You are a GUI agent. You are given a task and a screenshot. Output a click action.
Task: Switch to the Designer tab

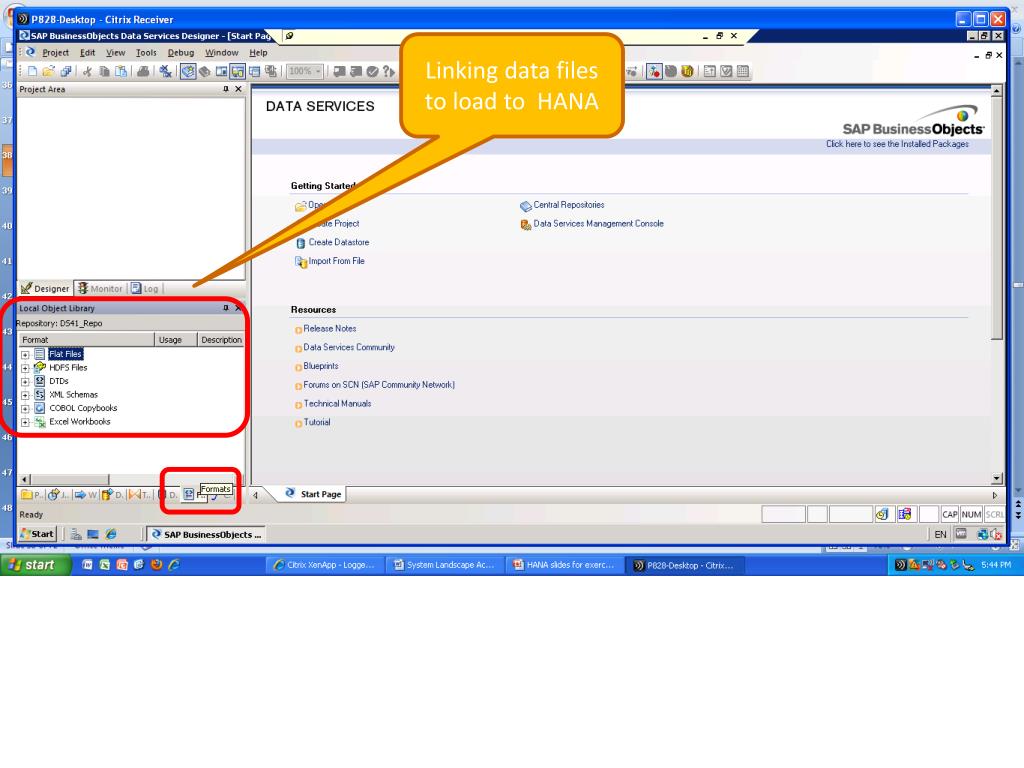click(45, 288)
